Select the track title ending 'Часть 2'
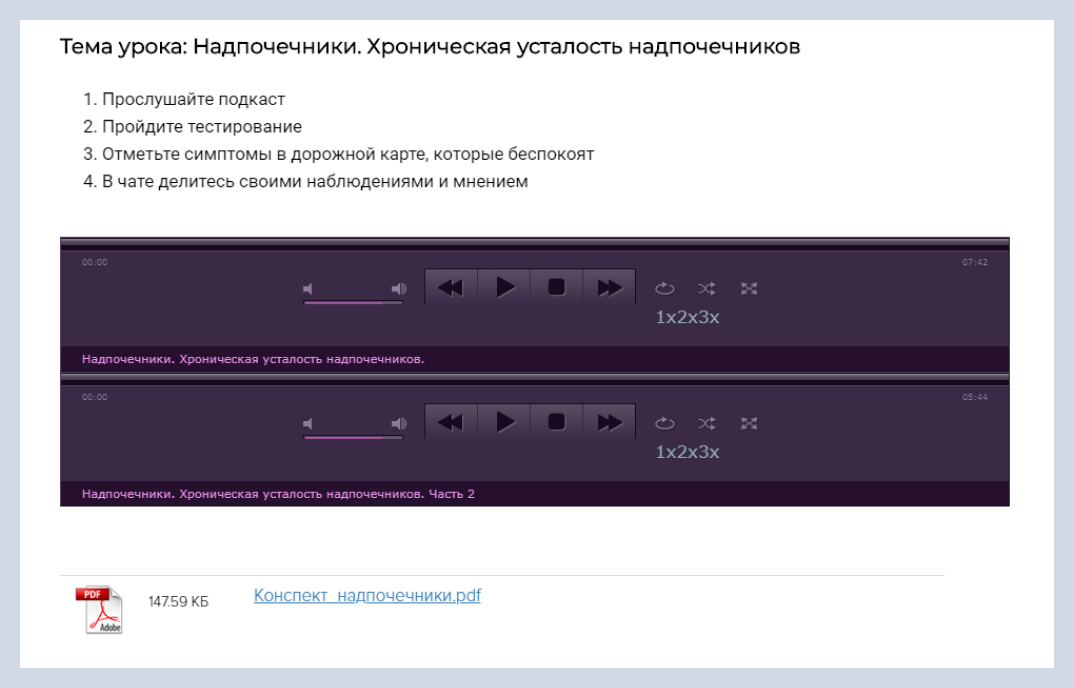Image resolution: width=1074 pixels, height=688 pixels. click(x=278, y=494)
